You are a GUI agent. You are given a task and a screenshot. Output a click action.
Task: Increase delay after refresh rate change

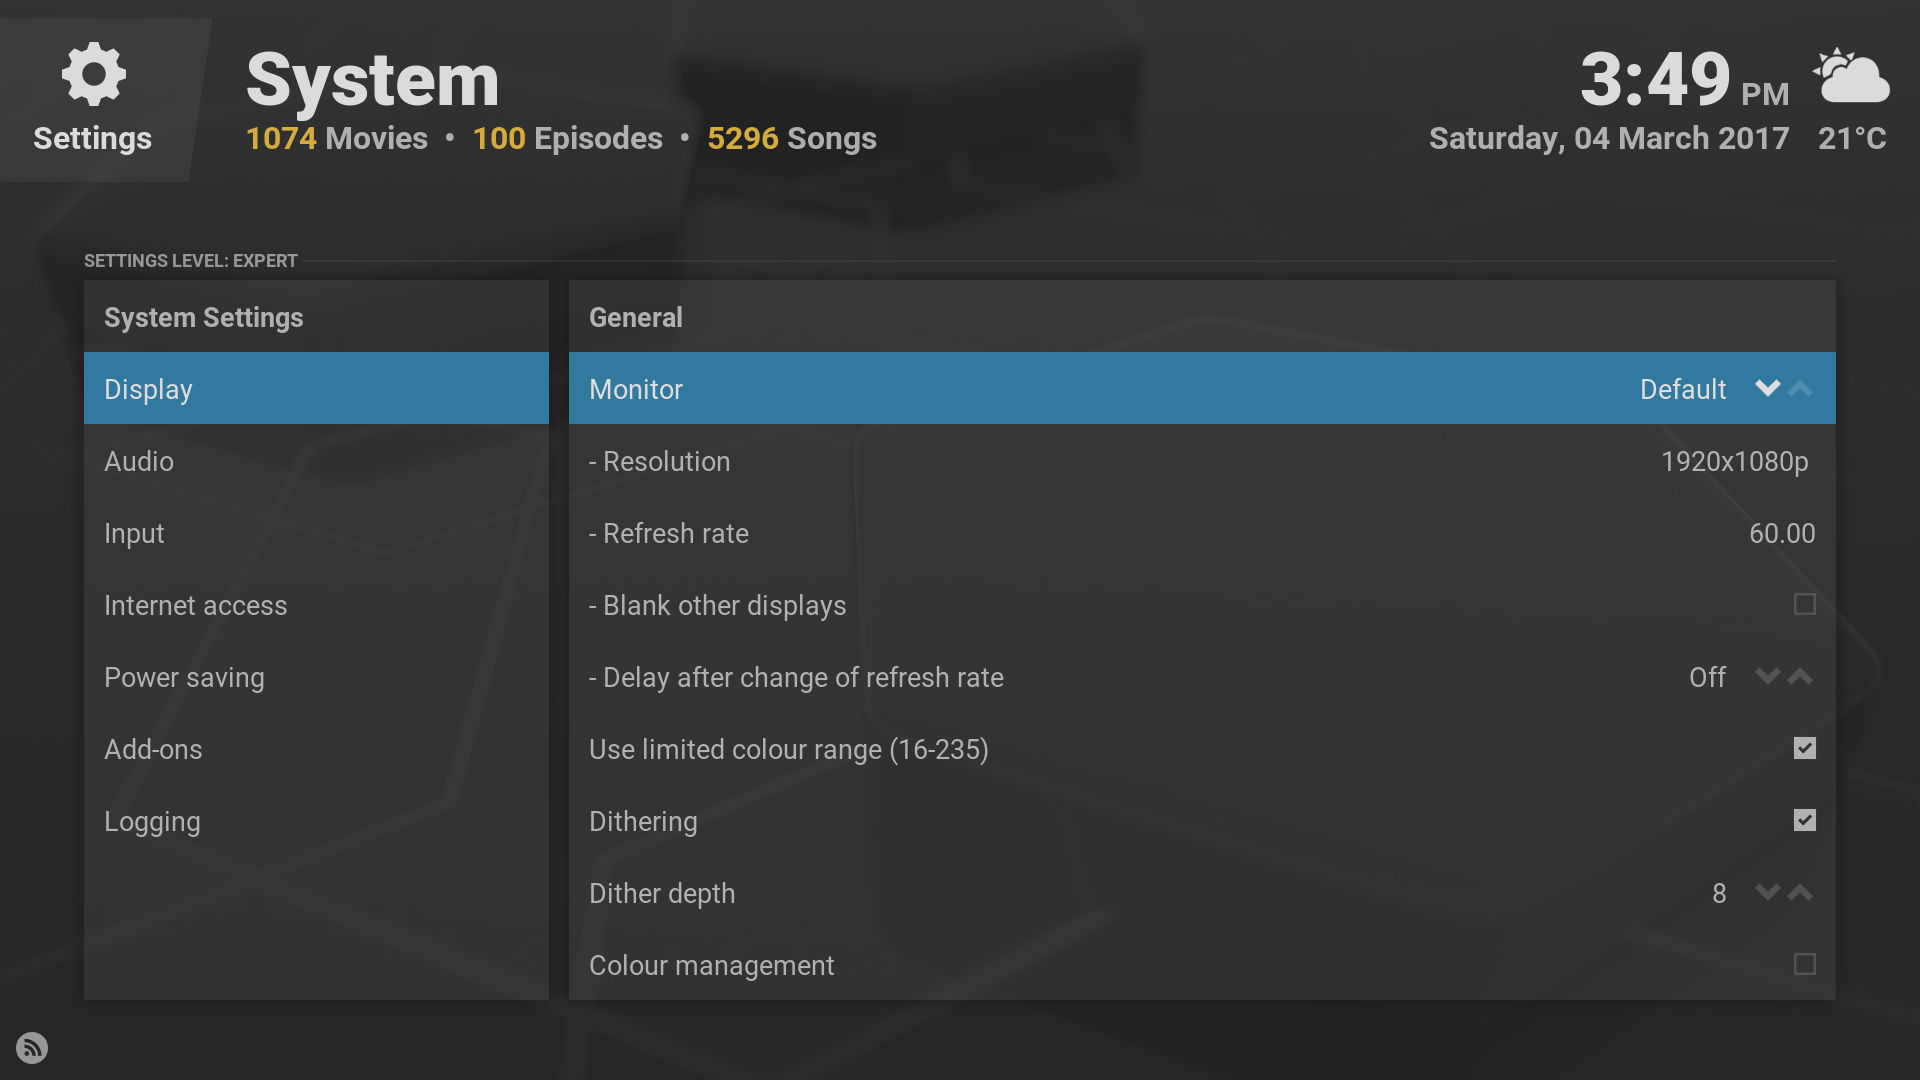tap(1800, 677)
